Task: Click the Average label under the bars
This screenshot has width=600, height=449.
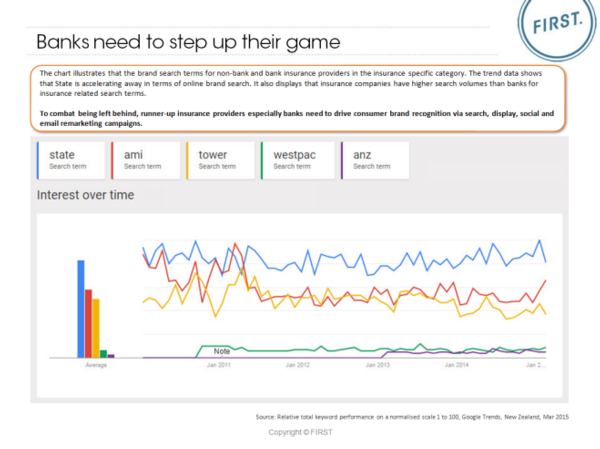Action: click(x=96, y=366)
